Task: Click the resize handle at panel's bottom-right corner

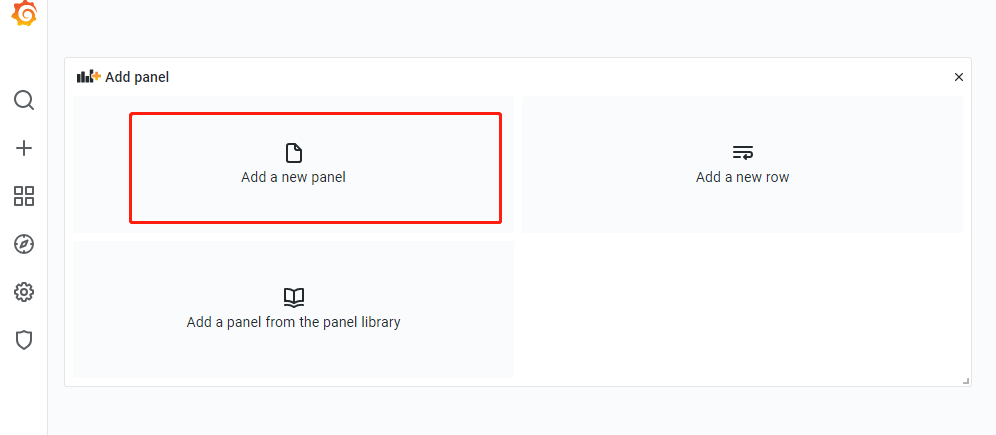Action: click(x=965, y=380)
